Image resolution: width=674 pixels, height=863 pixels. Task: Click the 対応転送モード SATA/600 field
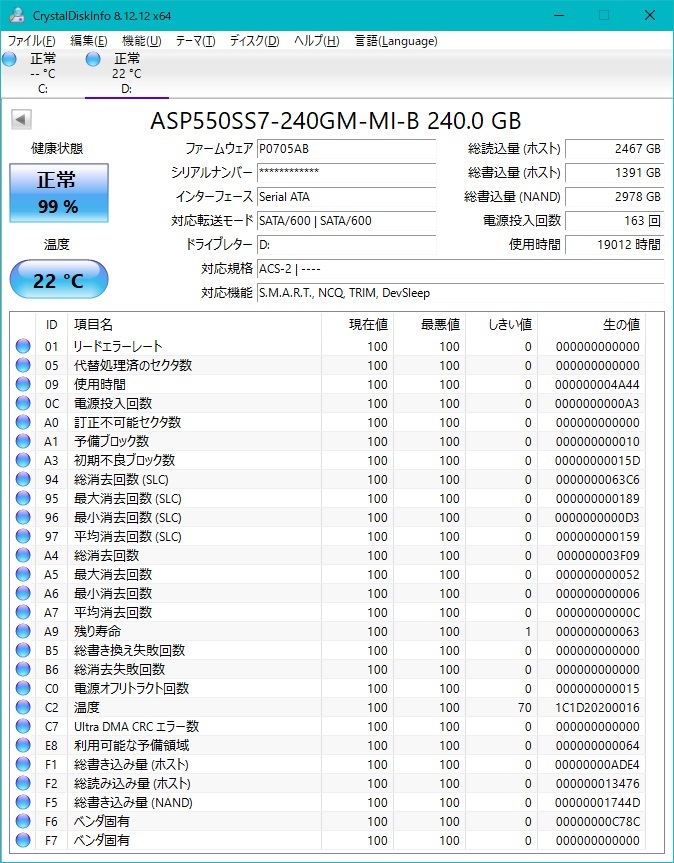[346, 221]
